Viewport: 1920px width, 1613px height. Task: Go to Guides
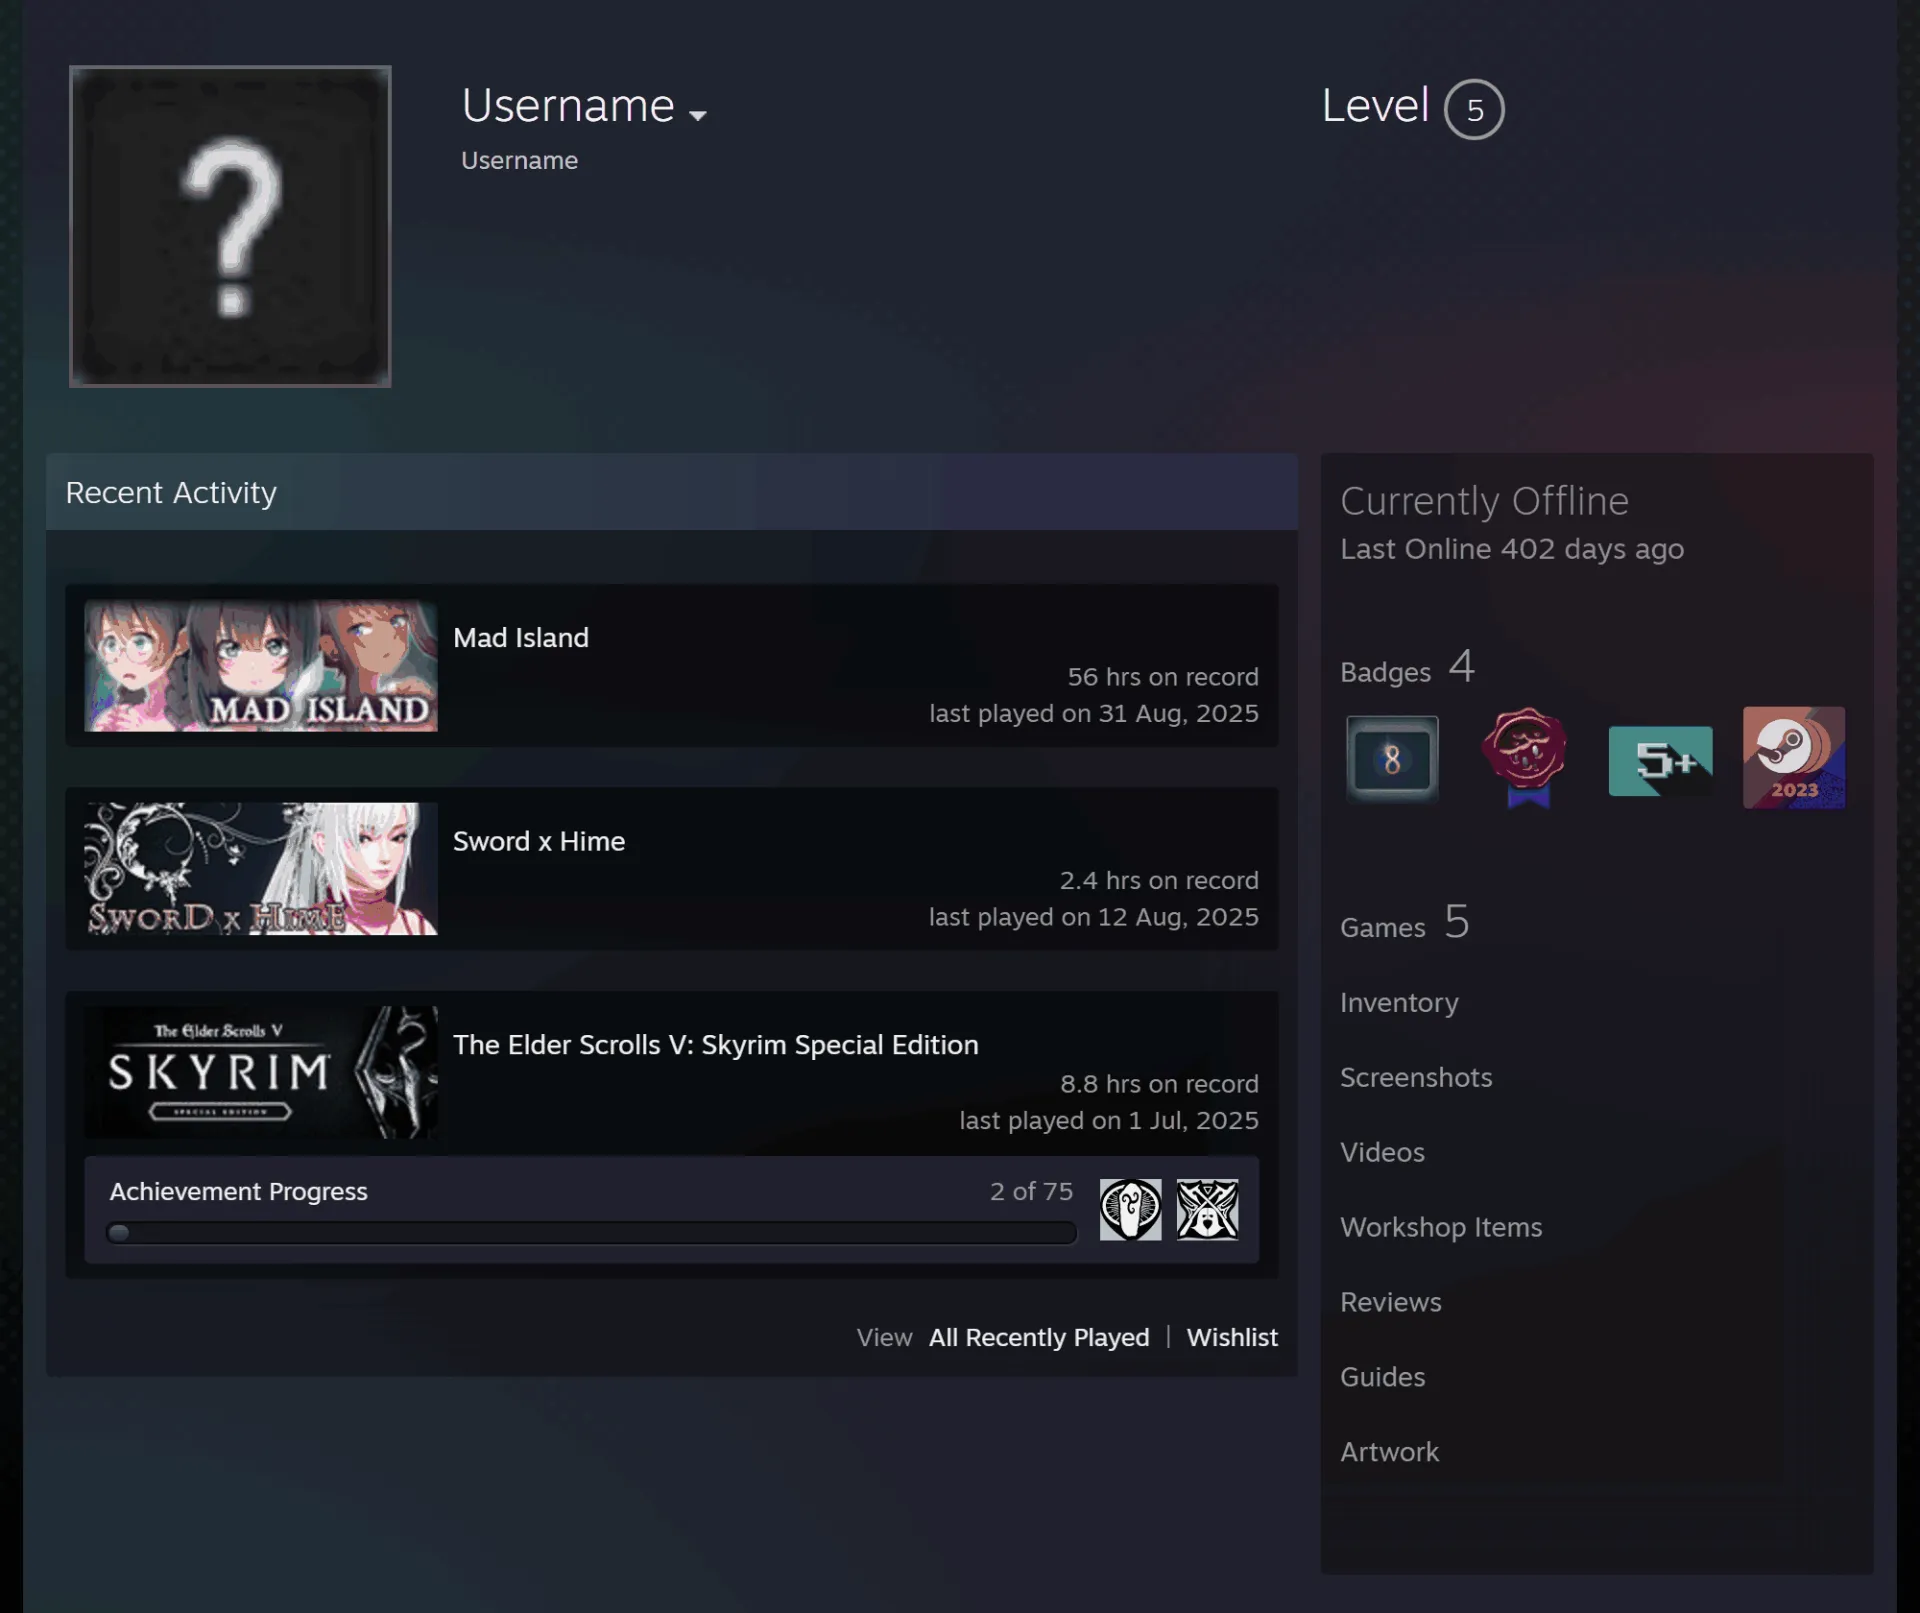pyautogui.click(x=1383, y=1378)
